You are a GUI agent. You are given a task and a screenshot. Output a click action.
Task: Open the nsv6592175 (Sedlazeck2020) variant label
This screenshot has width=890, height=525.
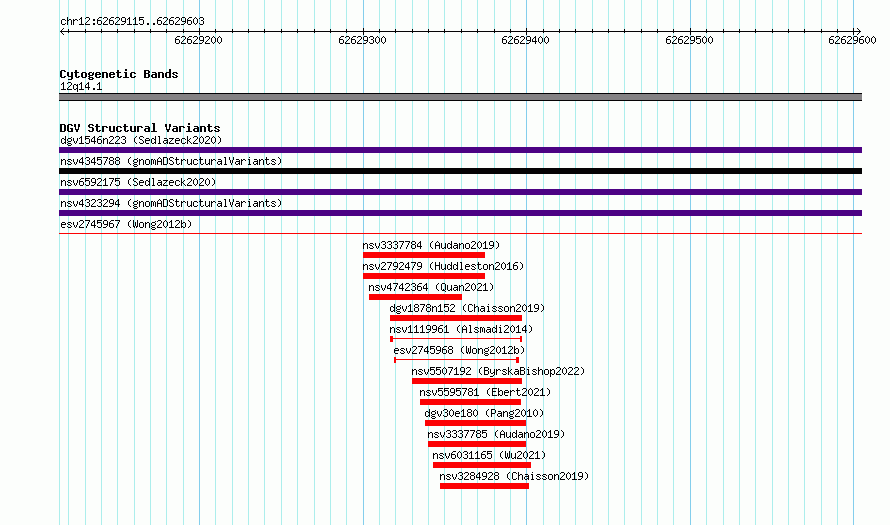138,182
